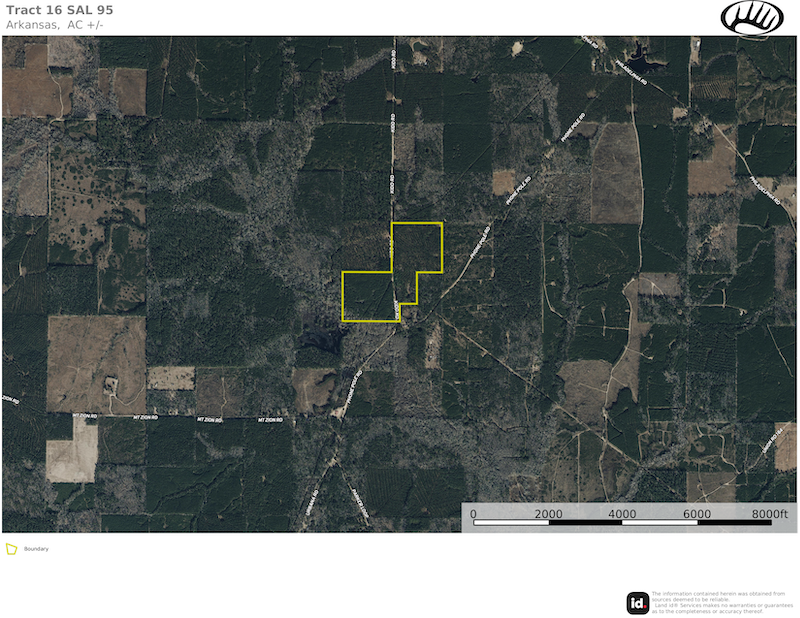Image resolution: width=800 pixels, height=618 pixels.
Task: Click the yellow Boundary legend icon
Action: pos(11,549)
